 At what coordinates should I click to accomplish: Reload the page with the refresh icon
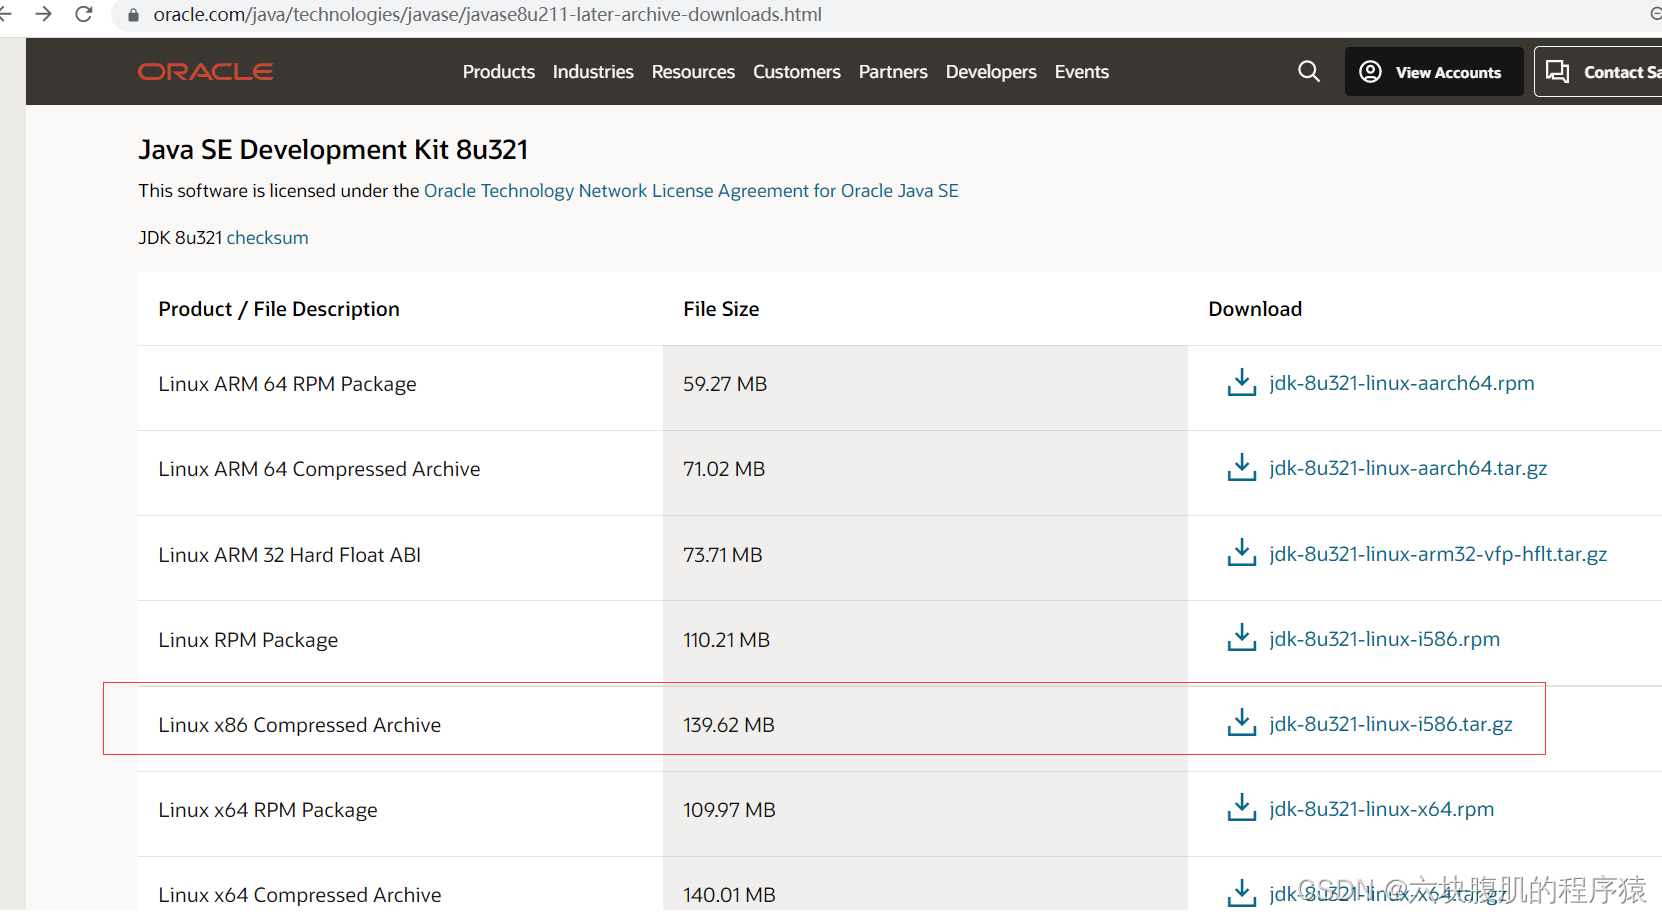click(84, 14)
